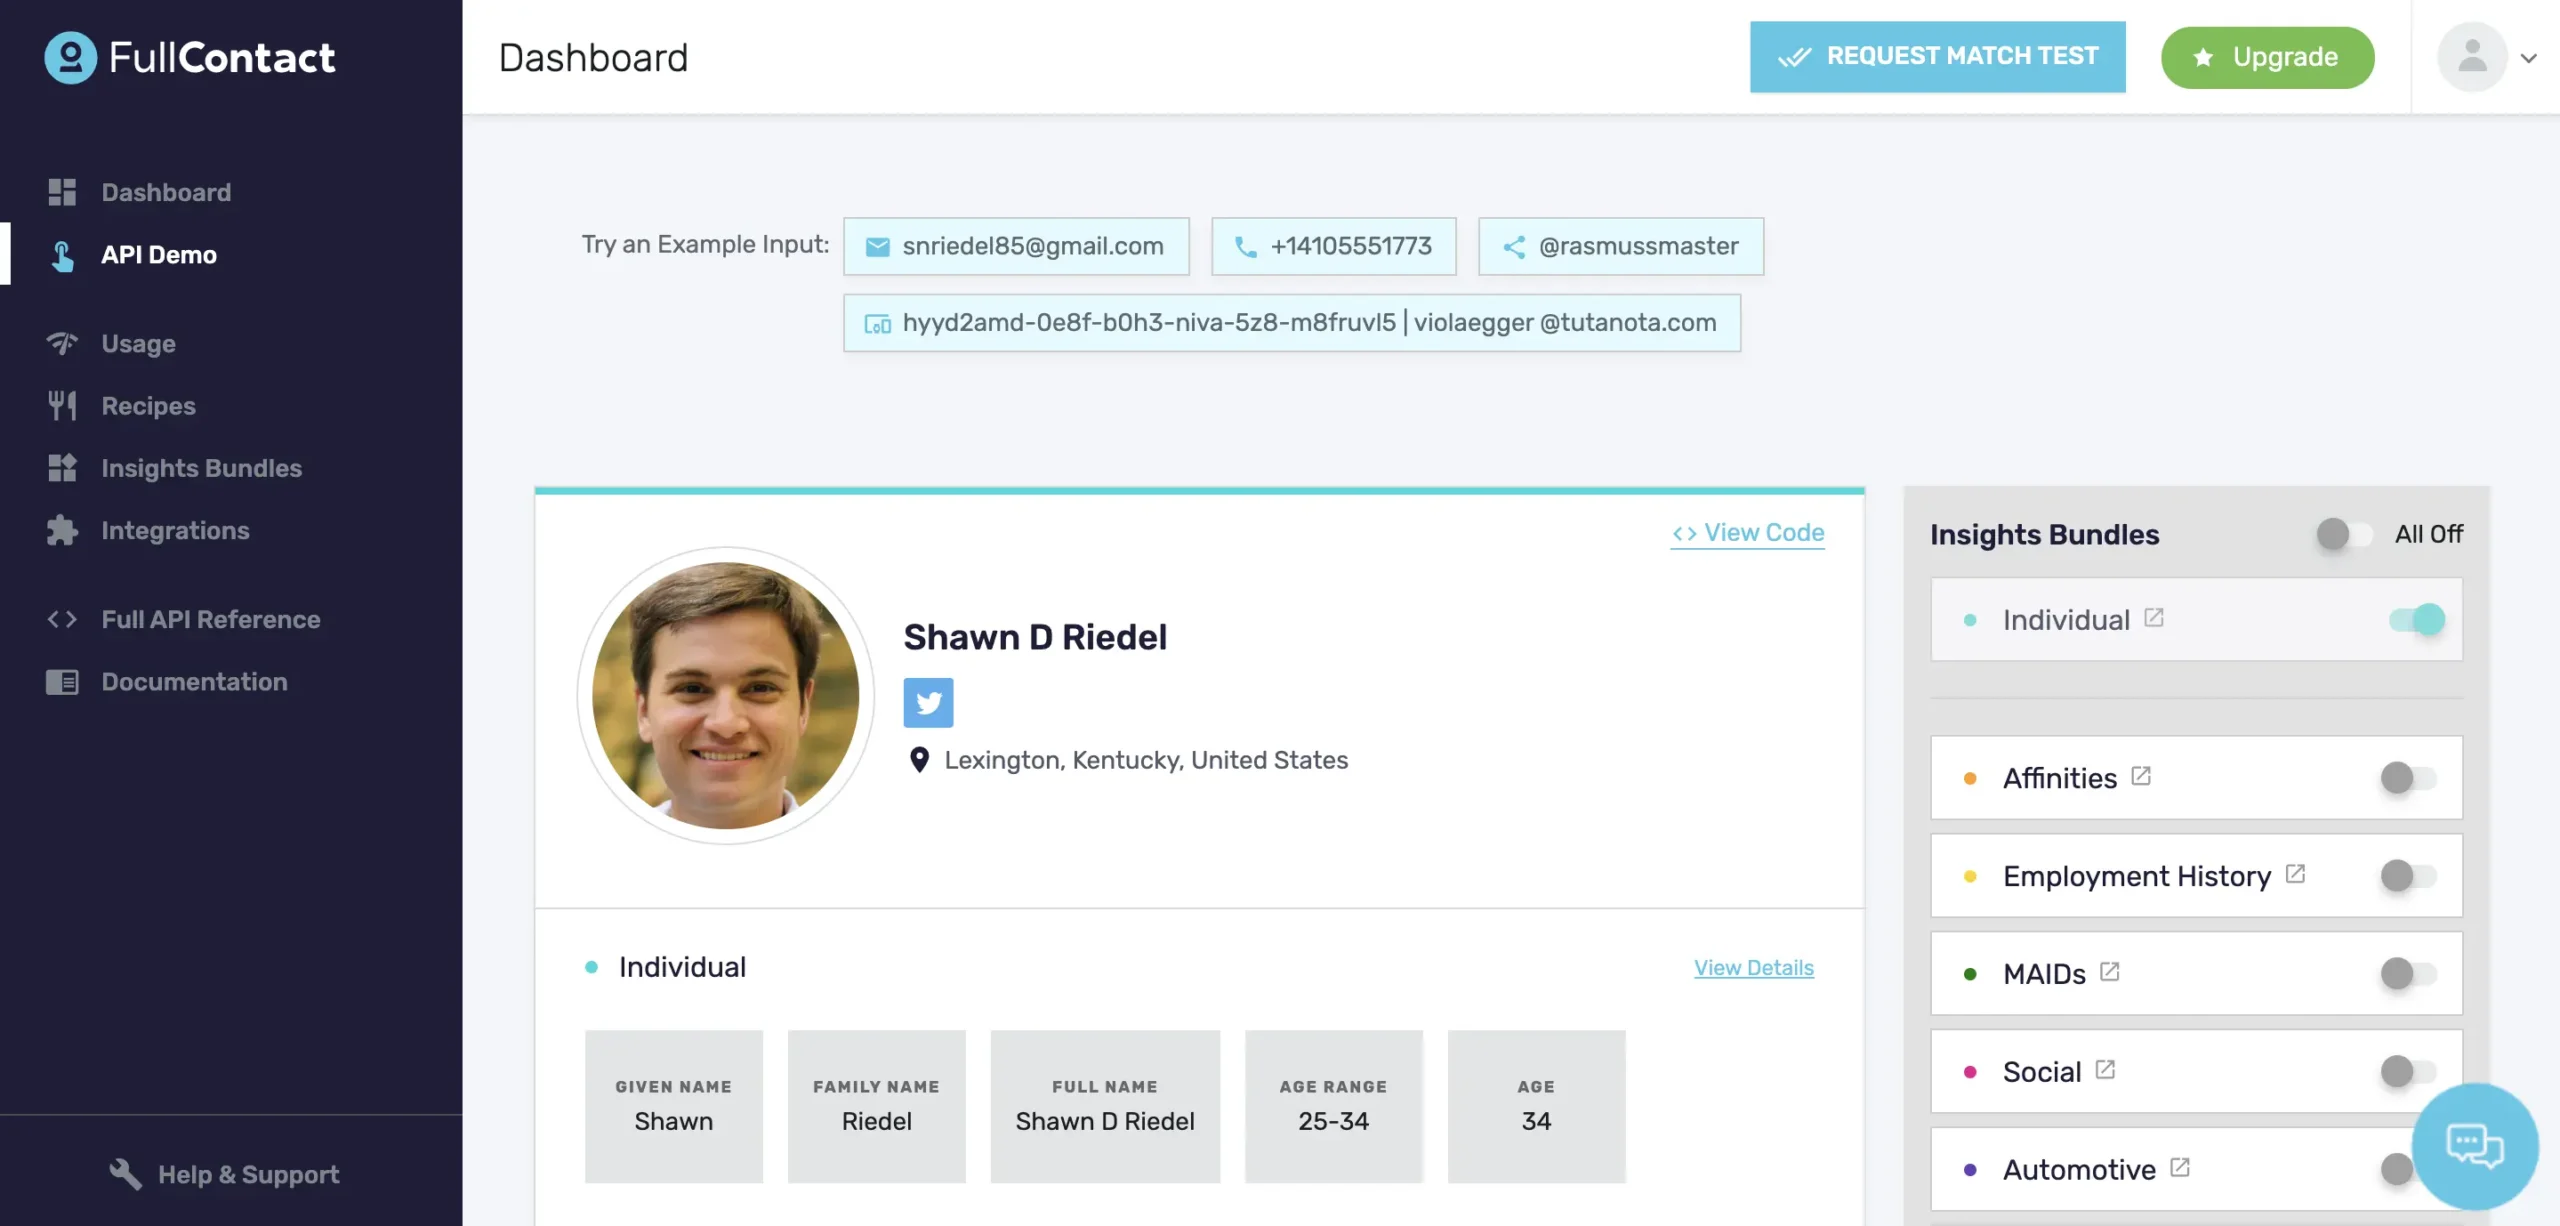Click the star icon on Upgrade button
2560x1226 pixels.
pyautogui.click(x=2203, y=58)
